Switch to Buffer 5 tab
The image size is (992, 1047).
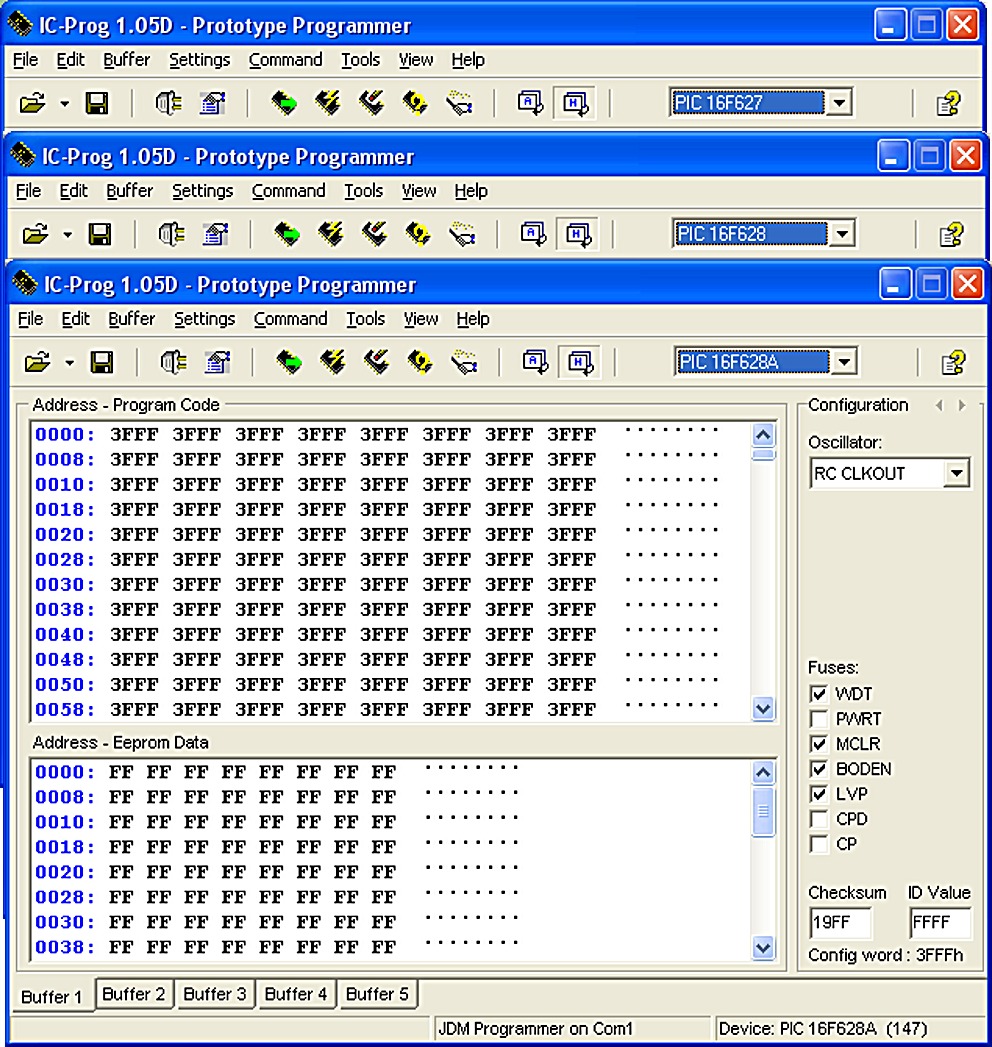tap(377, 994)
